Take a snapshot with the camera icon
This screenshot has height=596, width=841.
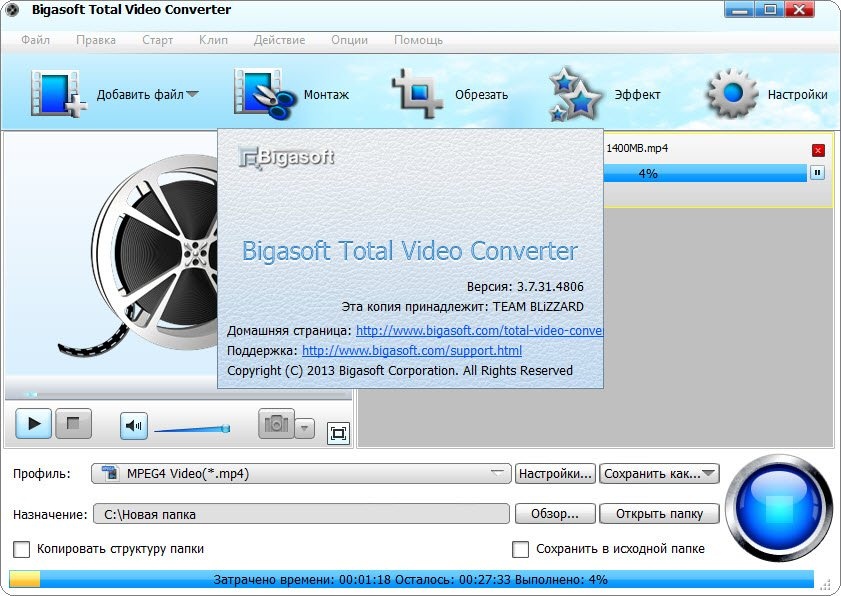(276, 424)
